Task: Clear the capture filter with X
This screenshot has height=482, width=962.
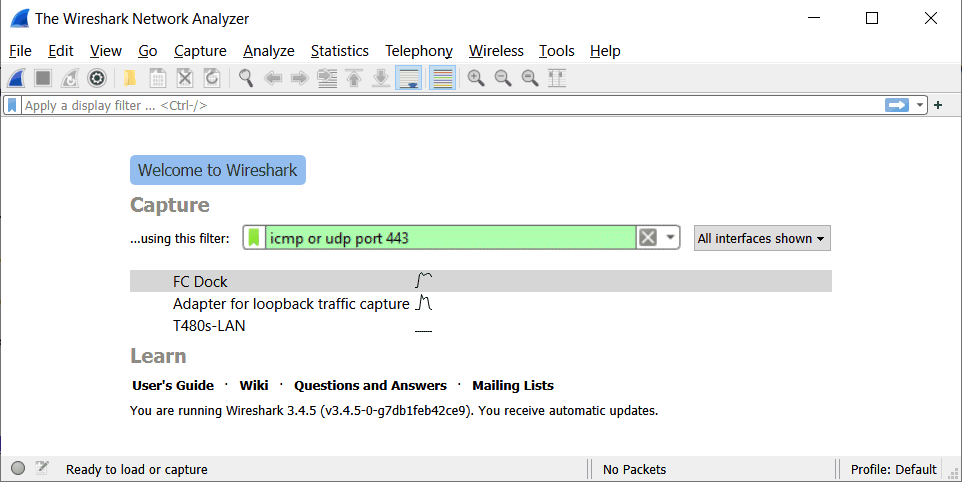Action: [648, 238]
